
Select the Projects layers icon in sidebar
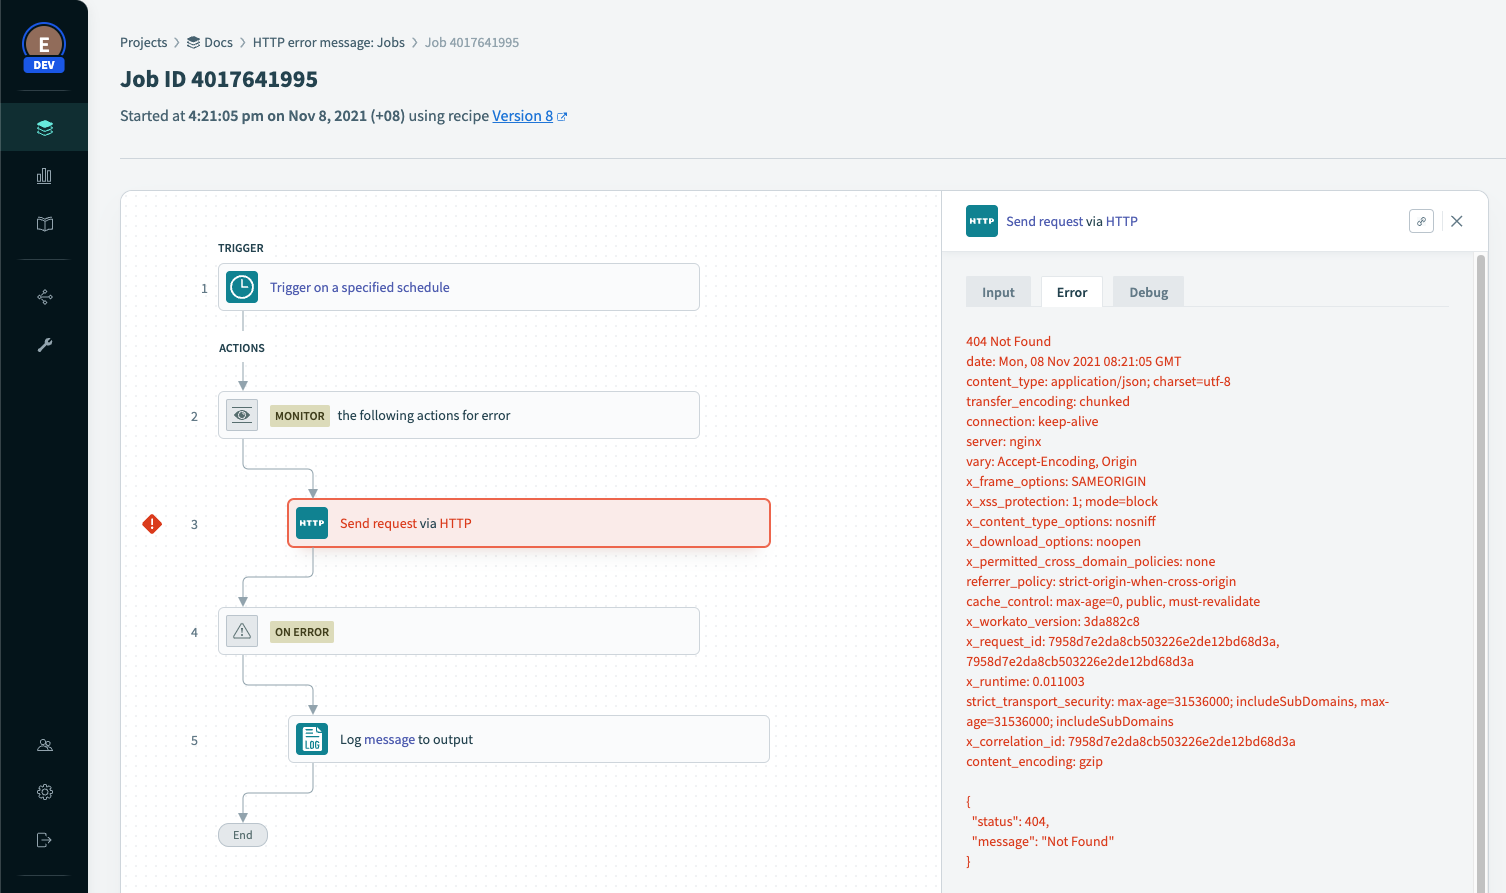click(44, 127)
